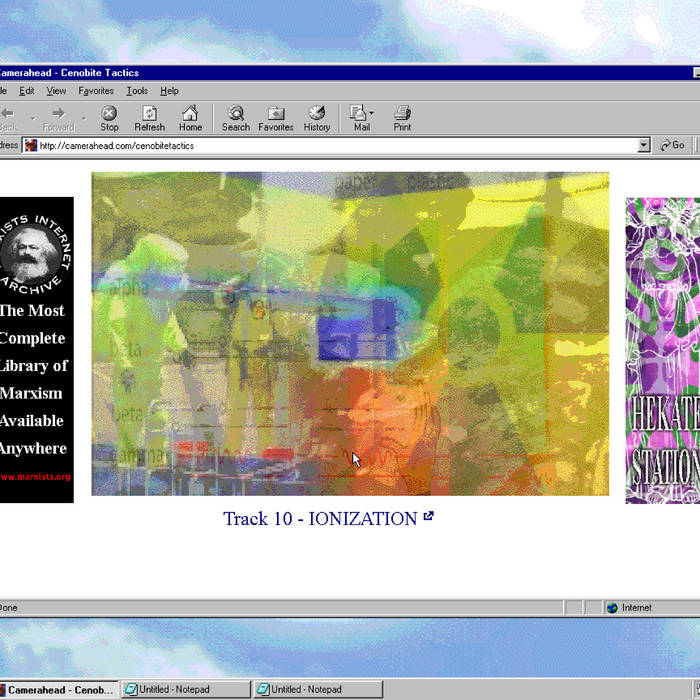Open the Help menu
Screen dimensions: 700x700
[x=169, y=91]
